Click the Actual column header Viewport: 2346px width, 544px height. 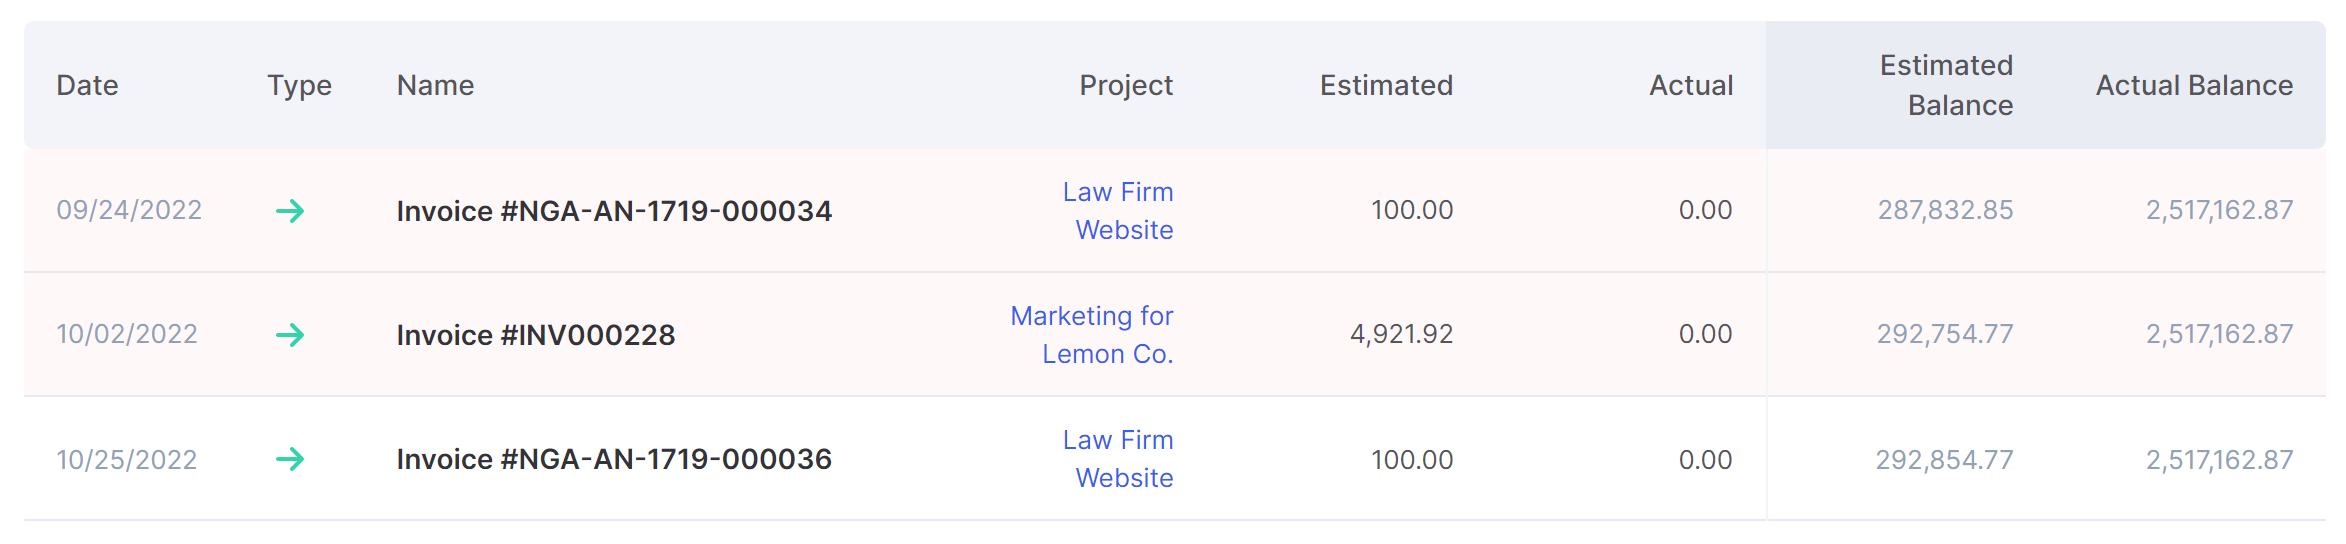coord(1691,85)
